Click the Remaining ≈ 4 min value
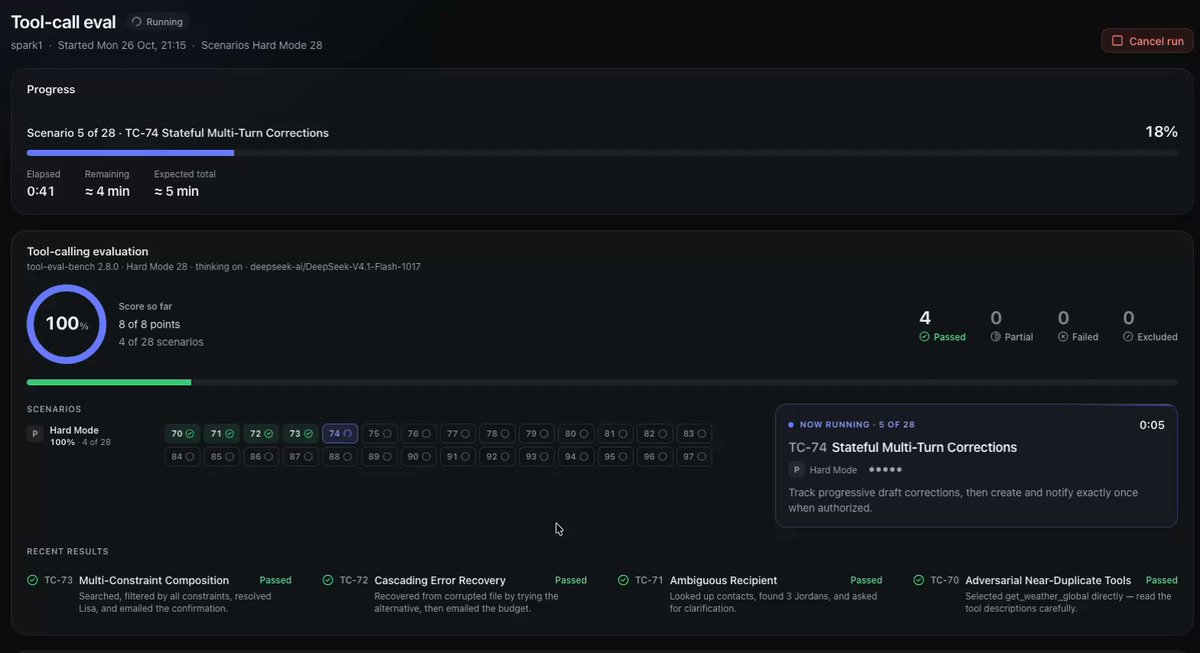The width and height of the screenshot is (1200, 653). click(106, 191)
